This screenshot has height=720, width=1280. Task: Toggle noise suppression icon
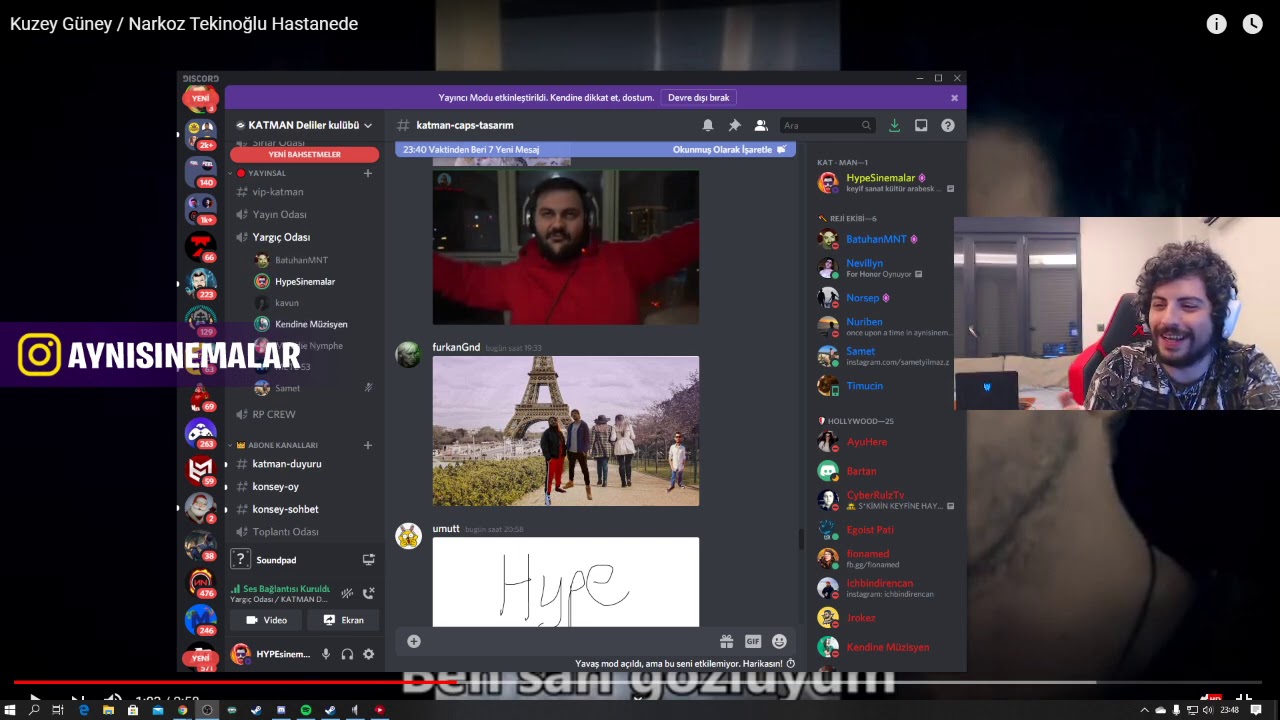tap(347, 593)
